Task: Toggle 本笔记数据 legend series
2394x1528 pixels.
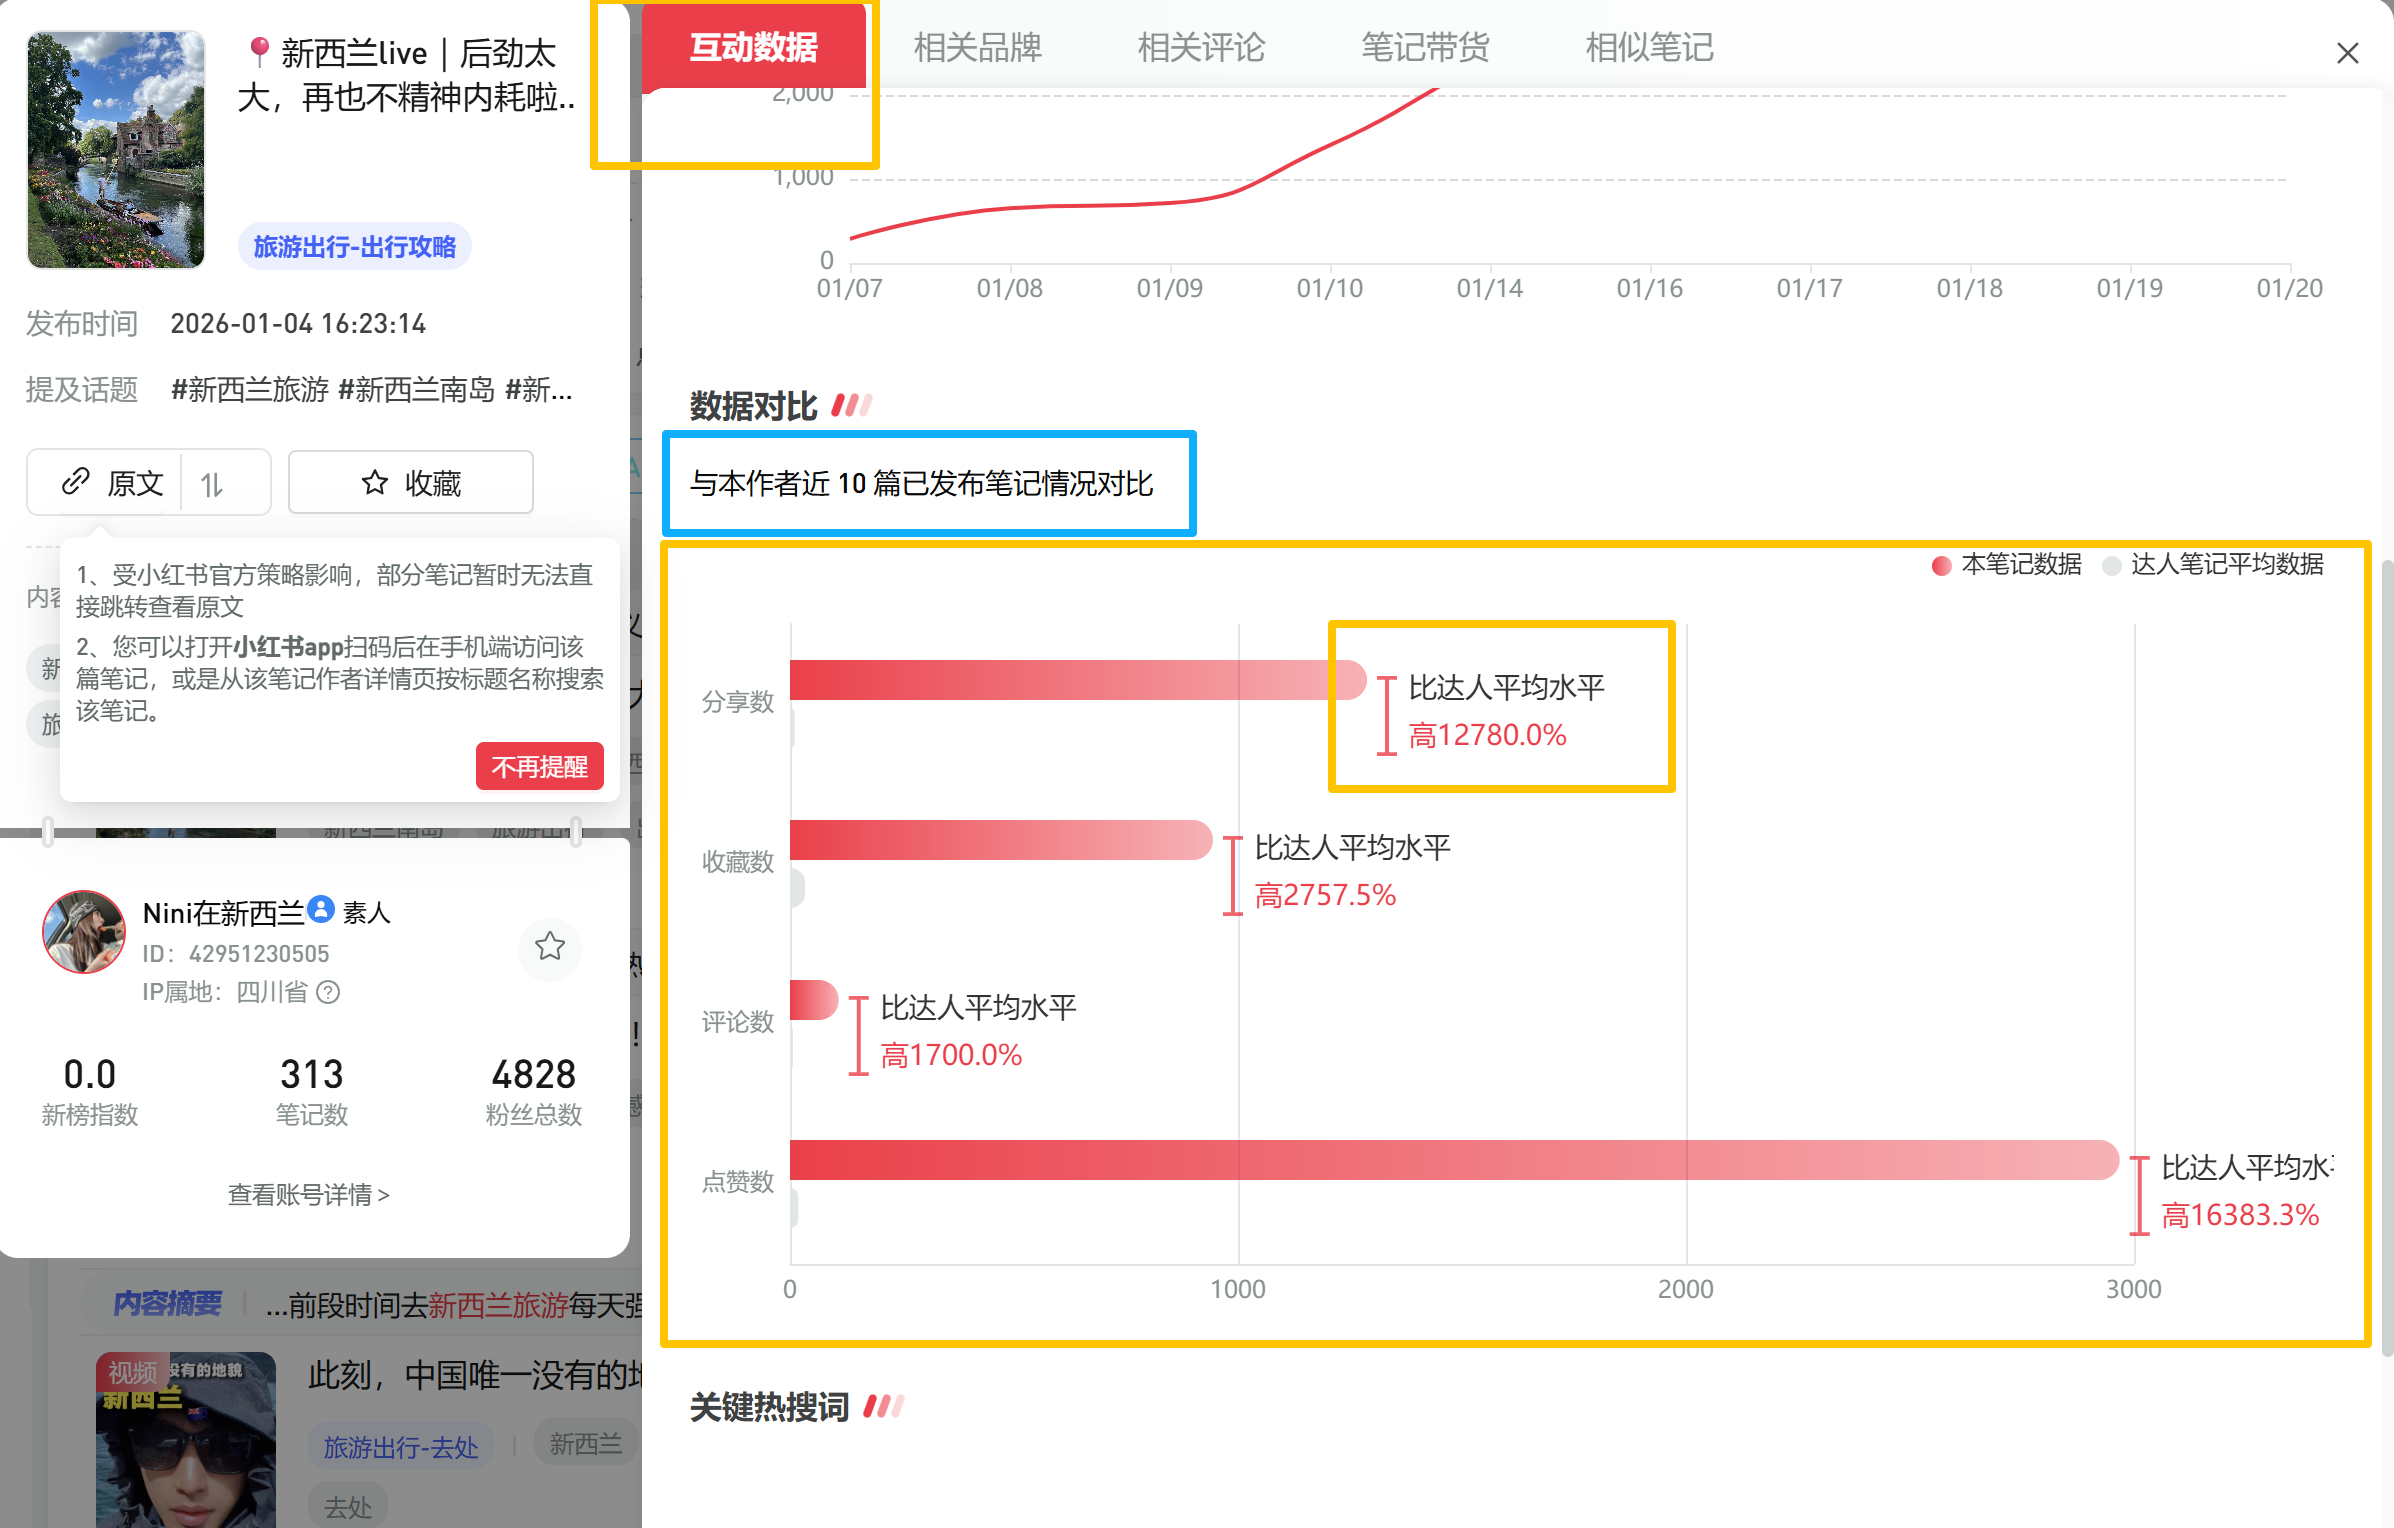Action: point(2006,565)
